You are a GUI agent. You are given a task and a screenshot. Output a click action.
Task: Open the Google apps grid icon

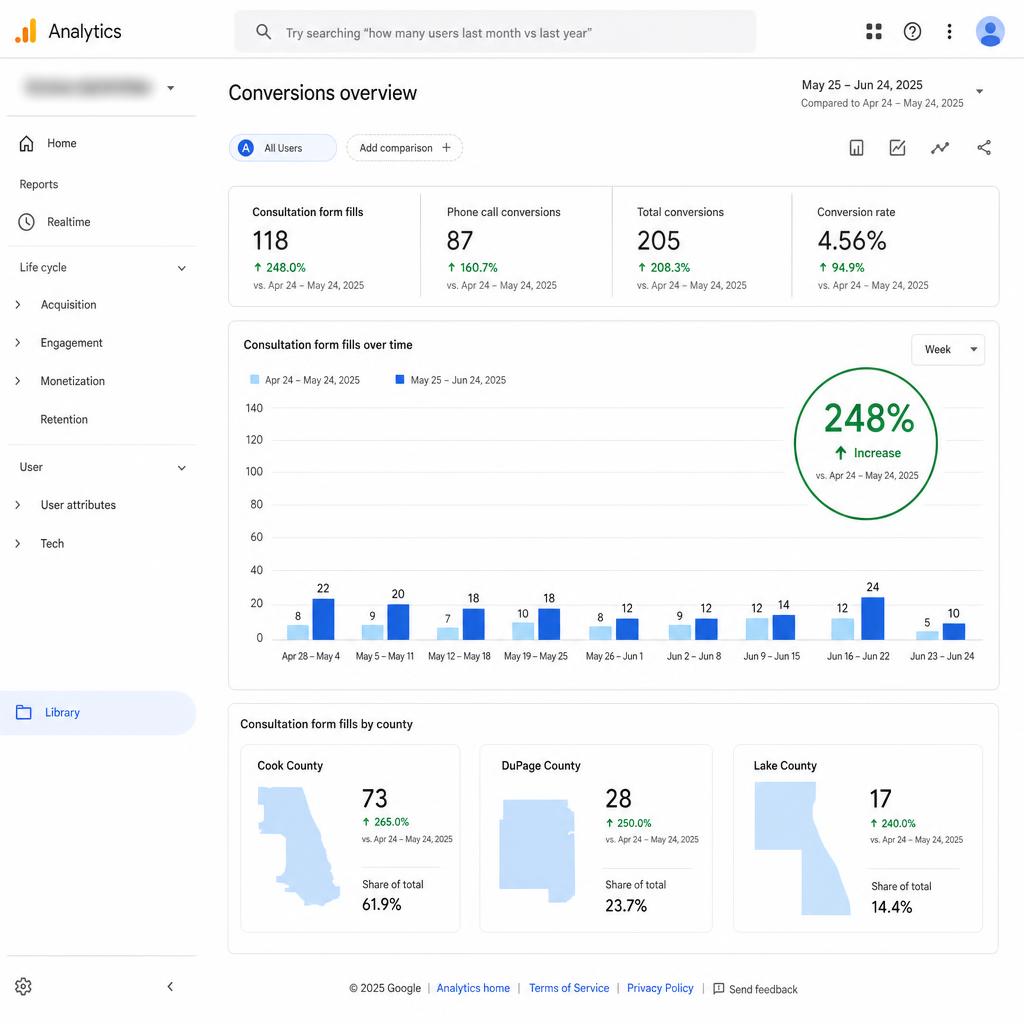tap(873, 31)
